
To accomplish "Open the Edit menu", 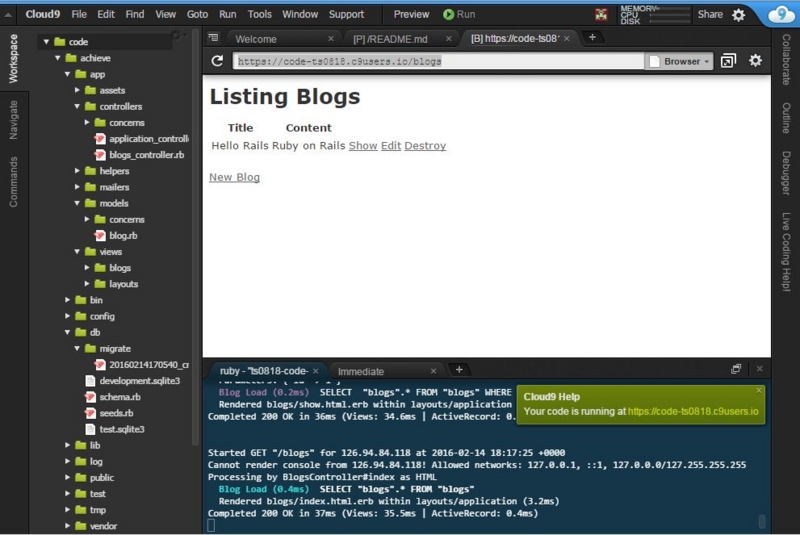I will pyautogui.click(x=106, y=14).
